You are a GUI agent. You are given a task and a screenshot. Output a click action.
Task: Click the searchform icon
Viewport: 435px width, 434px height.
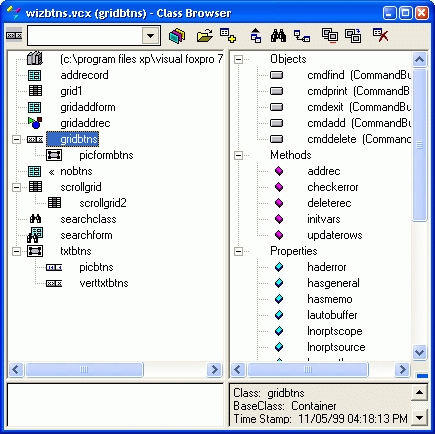35,235
